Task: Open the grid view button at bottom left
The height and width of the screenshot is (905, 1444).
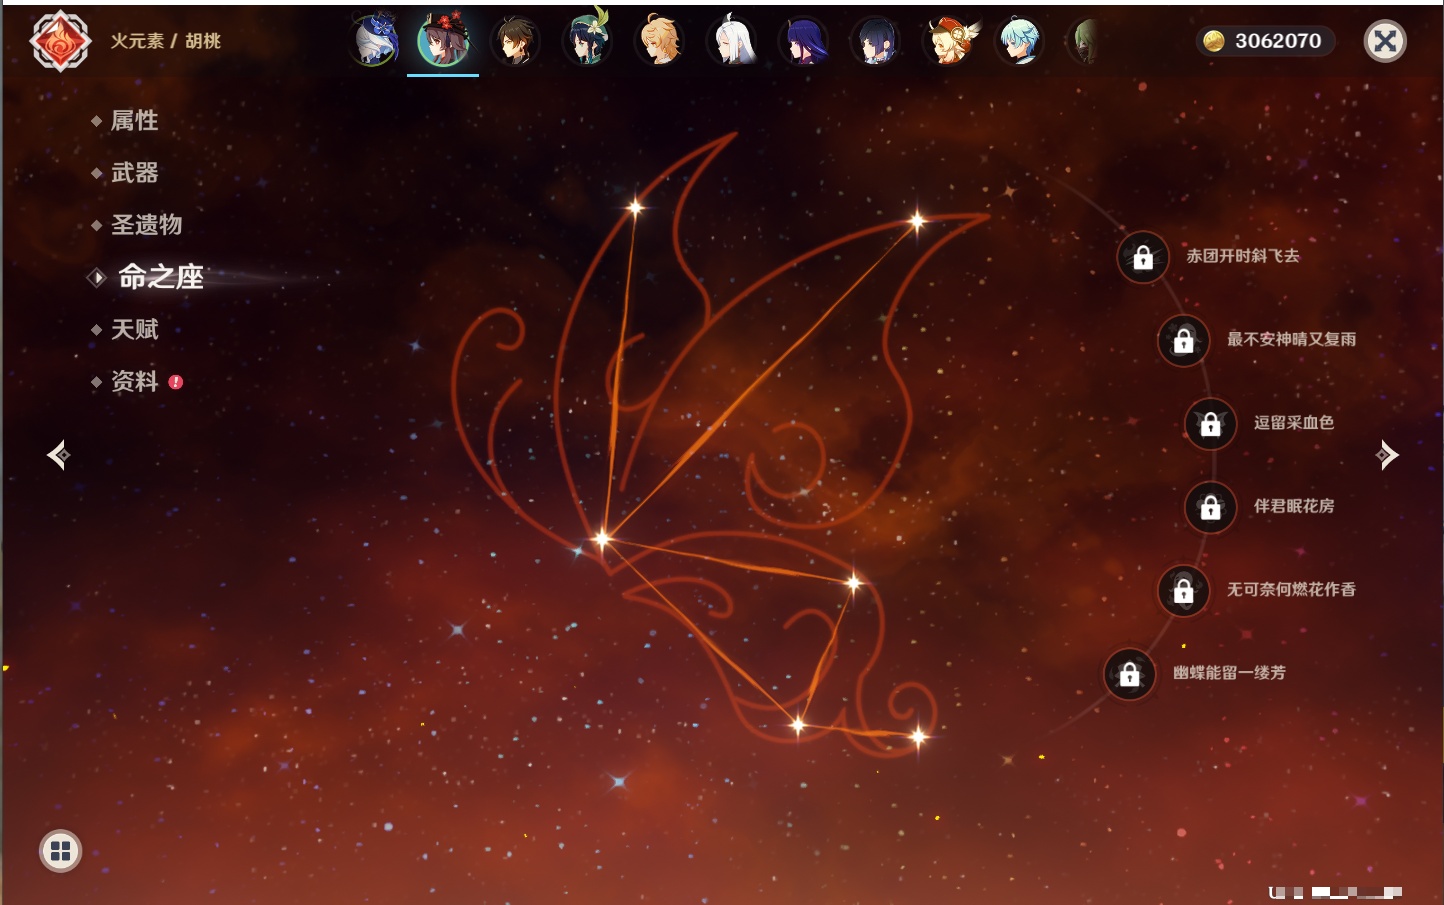Action: pos(60,851)
